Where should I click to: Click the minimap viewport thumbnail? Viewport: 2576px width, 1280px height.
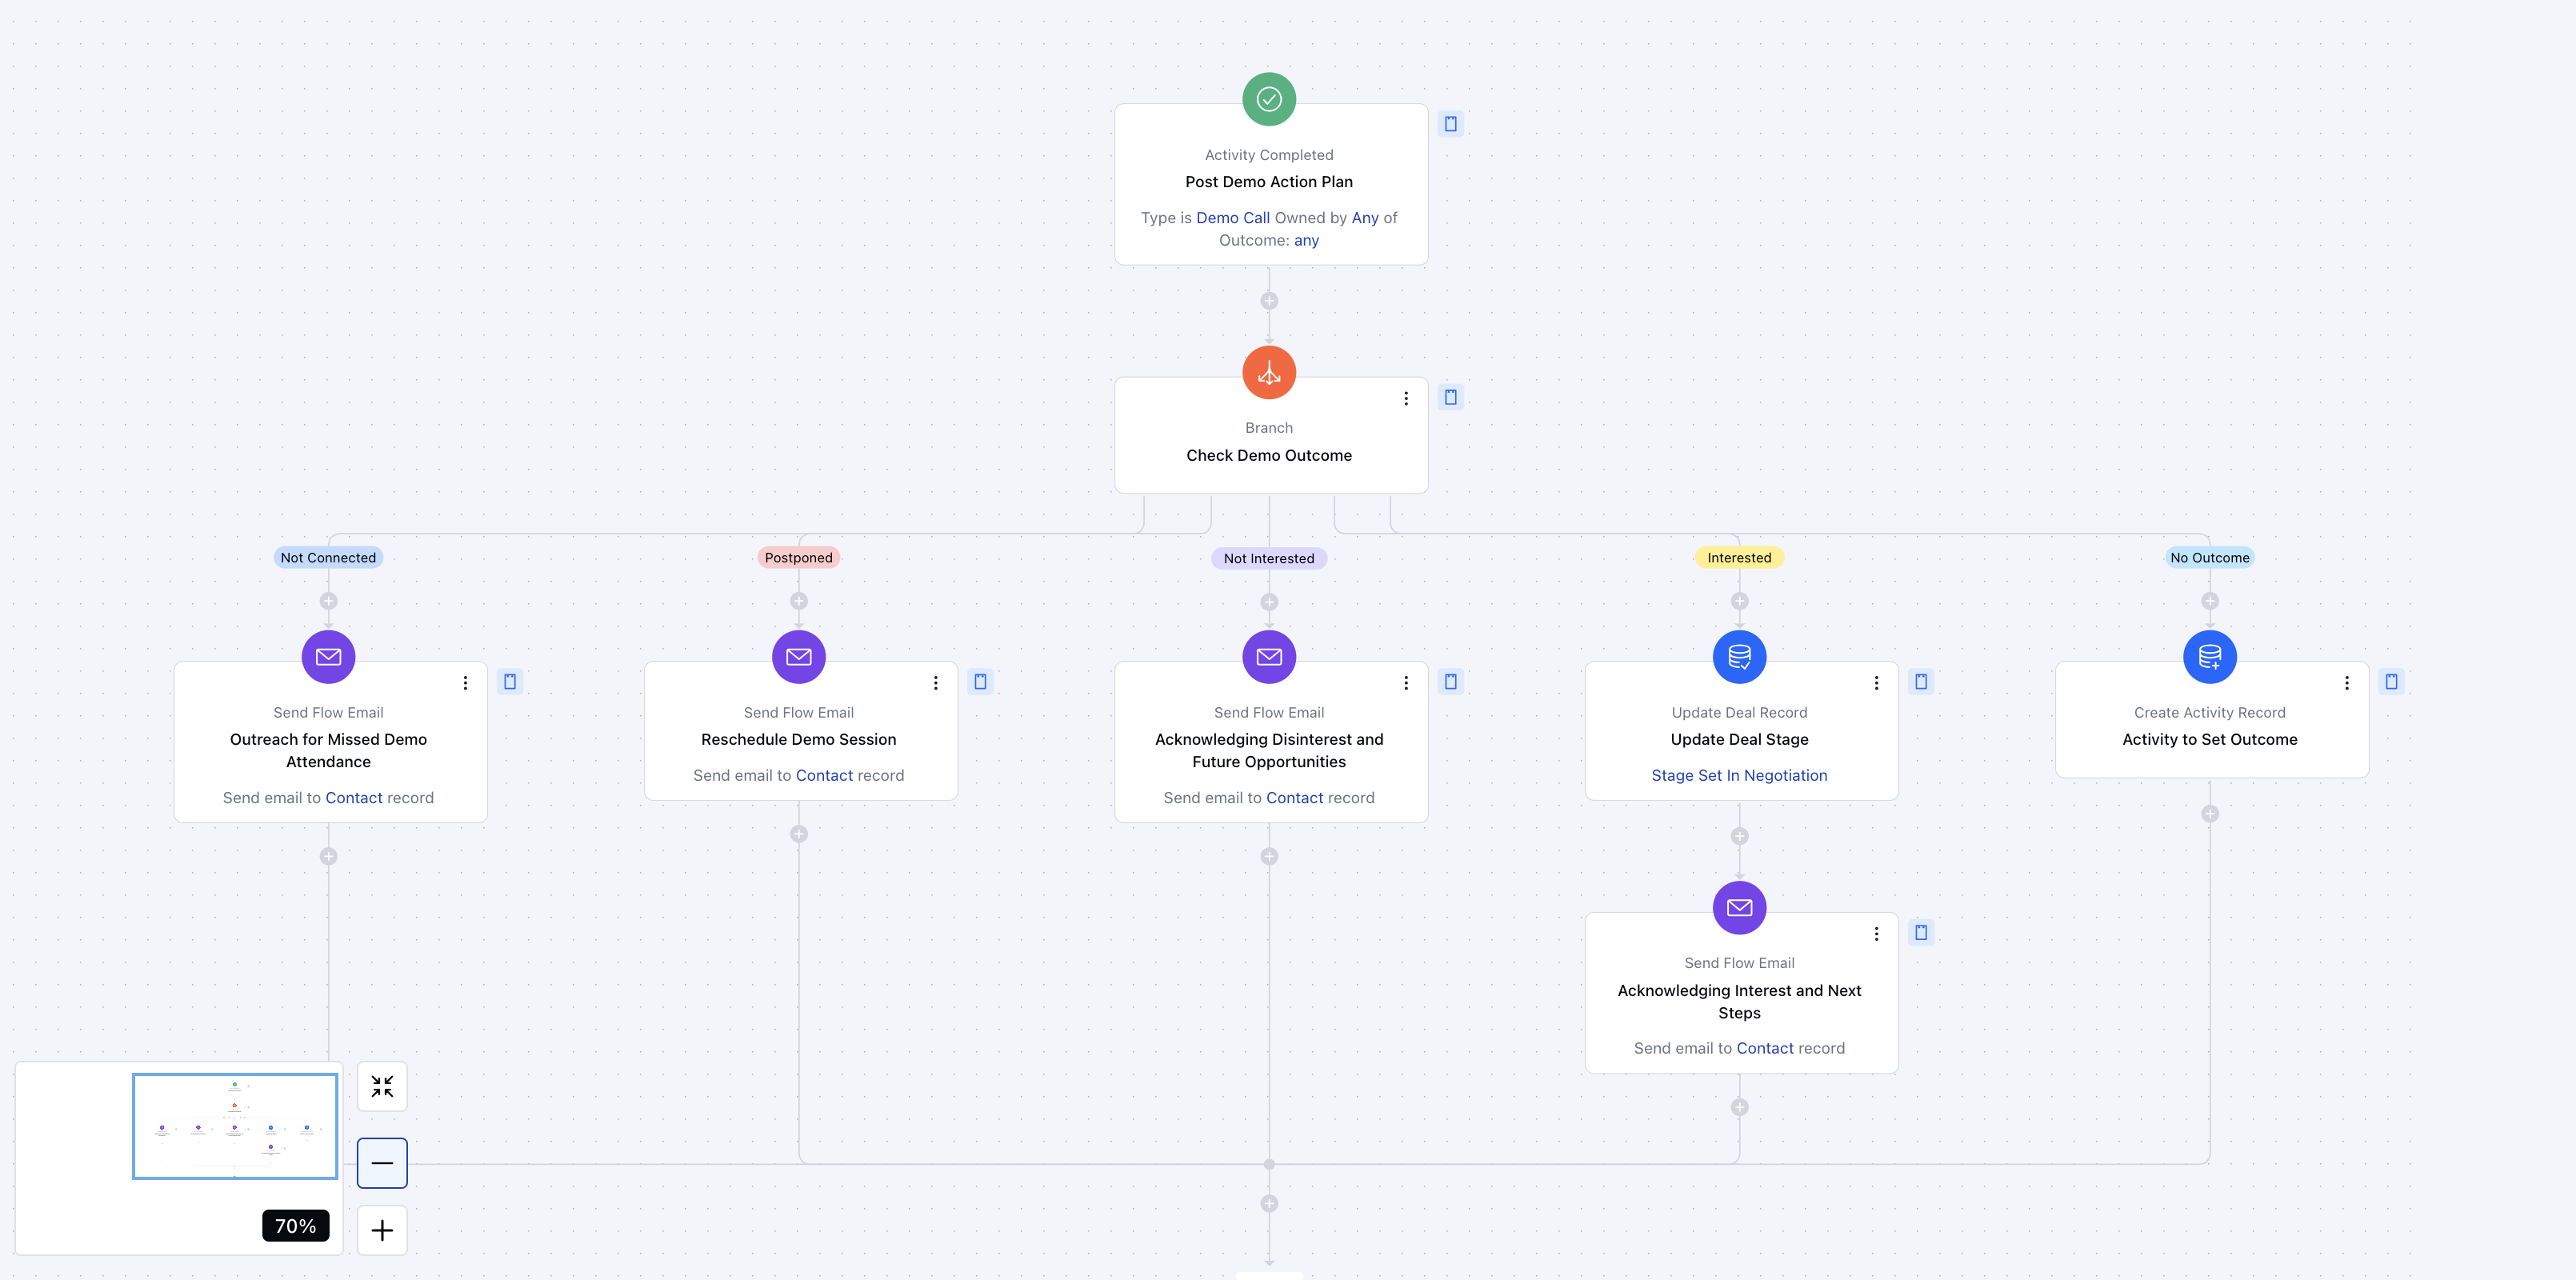235,1126
